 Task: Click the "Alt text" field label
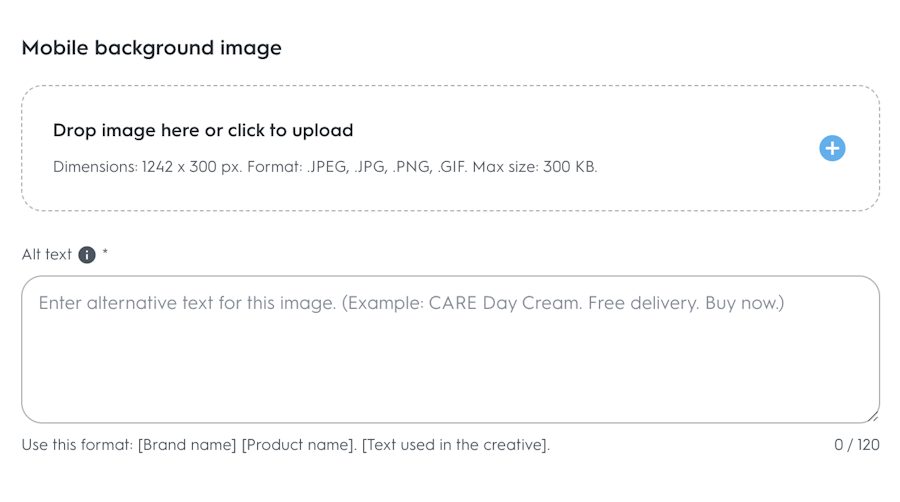tap(47, 255)
